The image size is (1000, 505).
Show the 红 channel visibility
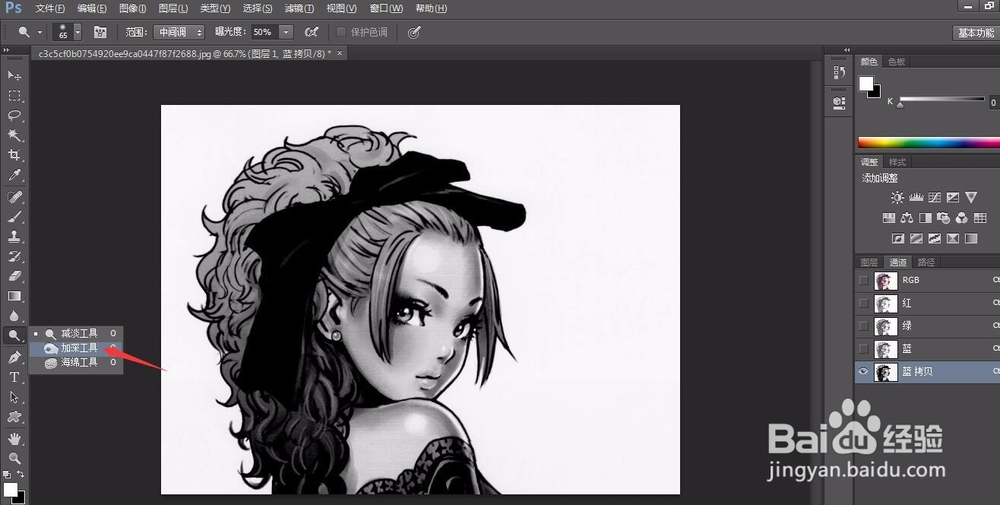pyautogui.click(x=864, y=303)
